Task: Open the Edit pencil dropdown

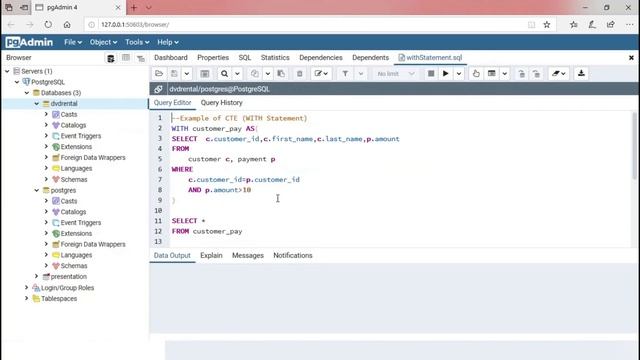Action: (x=321, y=74)
